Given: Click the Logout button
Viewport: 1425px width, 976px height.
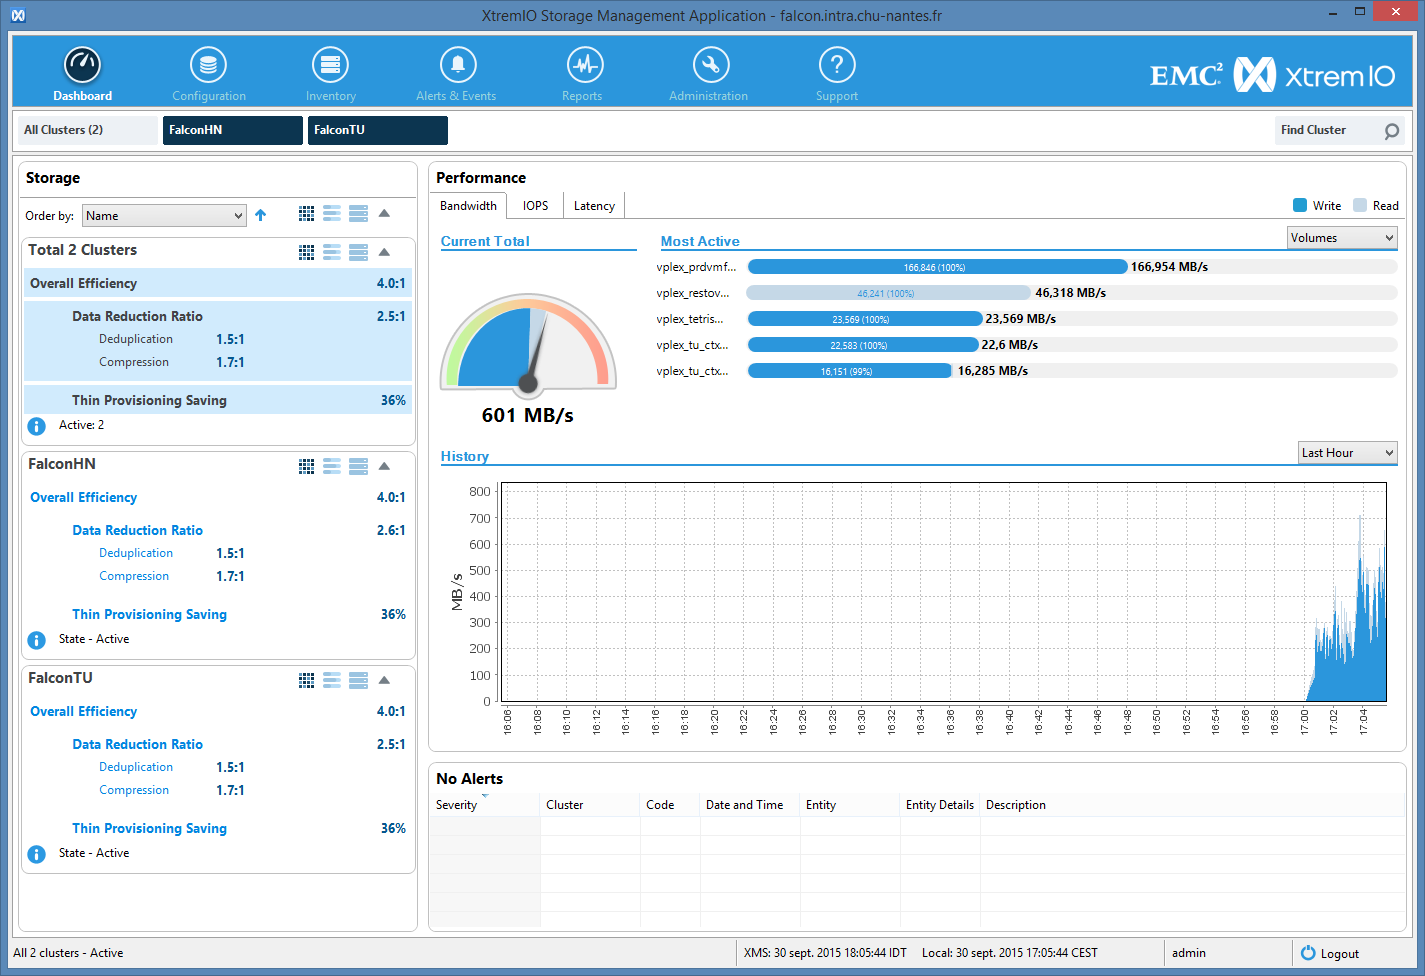Looking at the screenshot, I should [x=1330, y=954].
